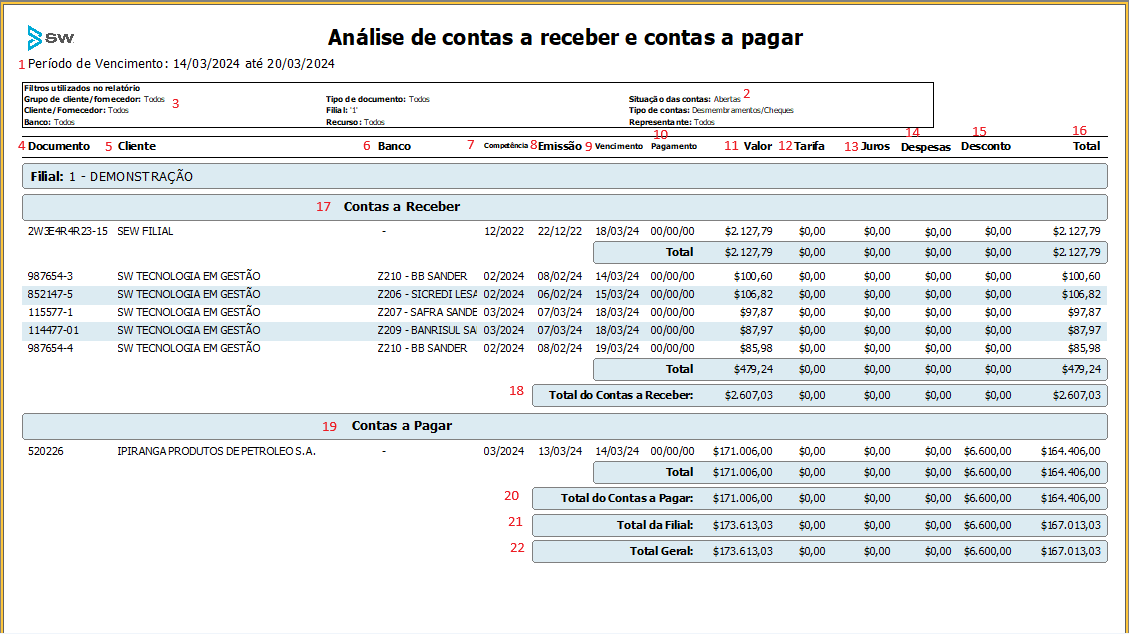The height and width of the screenshot is (634, 1129).
Task: Click Valor '$106,82' in row 852147-5
Action: pyautogui.click(x=753, y=294)
